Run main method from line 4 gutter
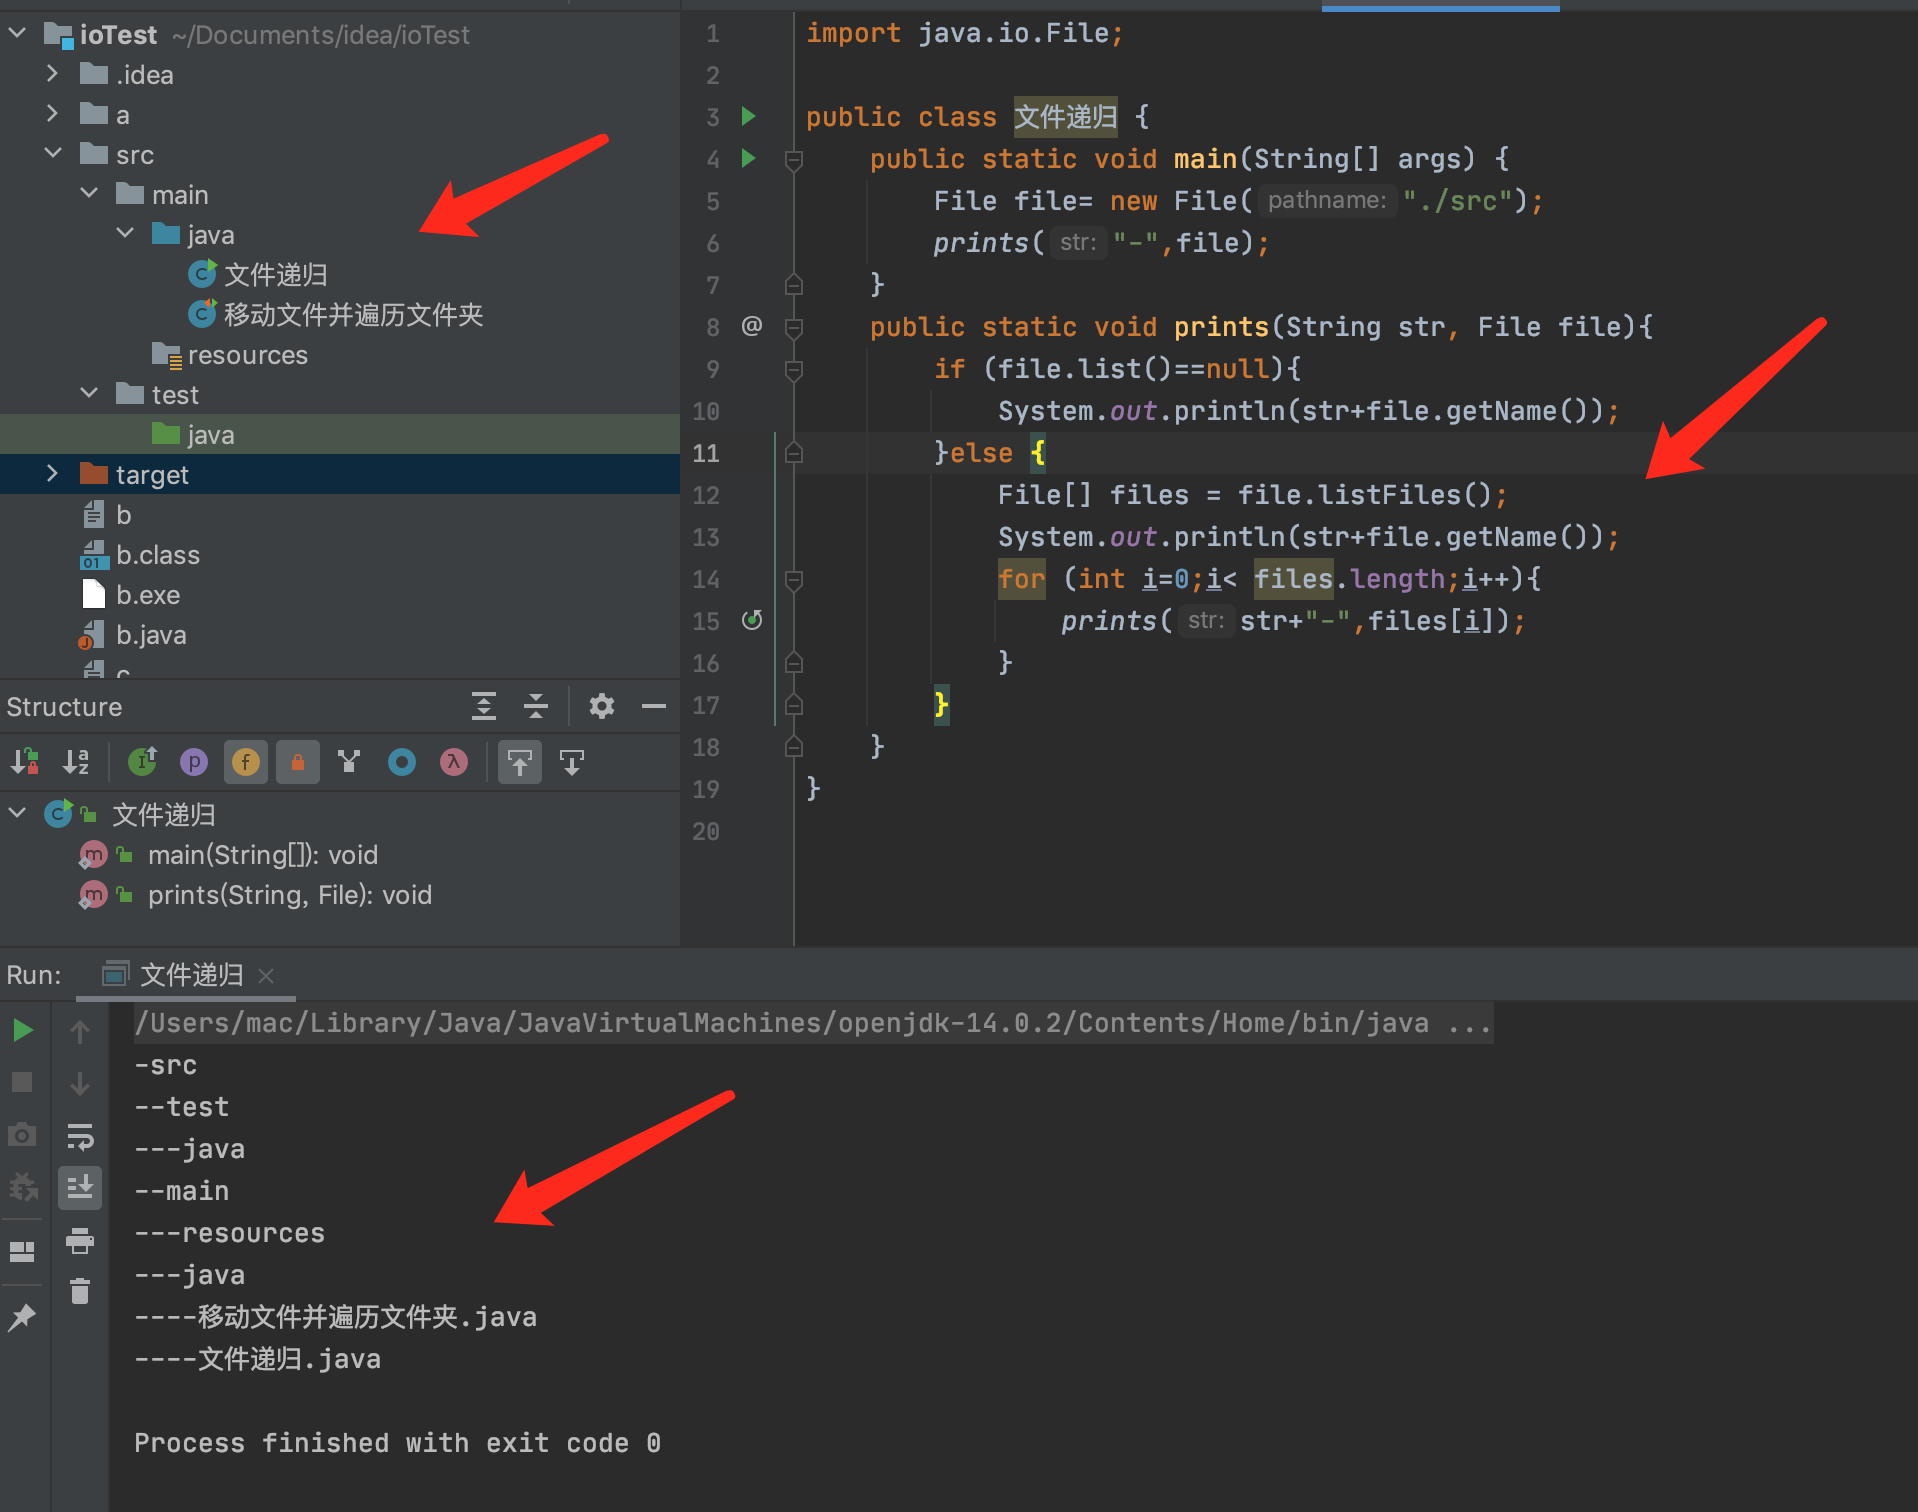This screenshot has height=1512, width=1918. click(748, 158)
